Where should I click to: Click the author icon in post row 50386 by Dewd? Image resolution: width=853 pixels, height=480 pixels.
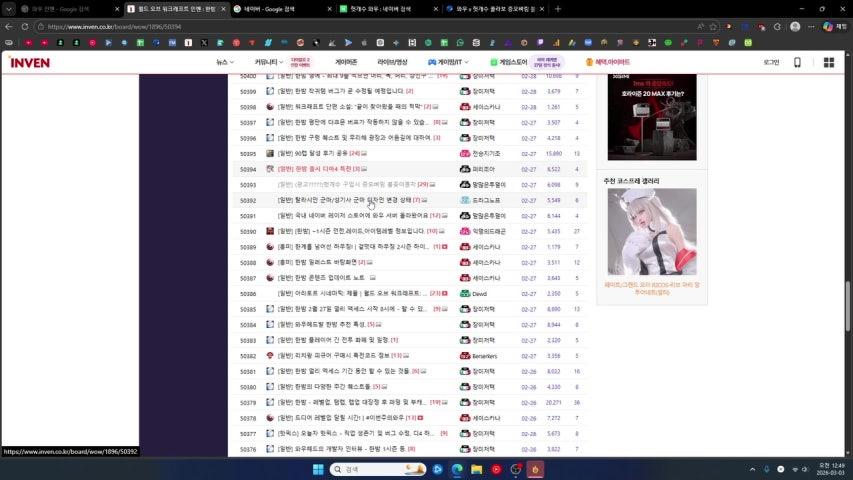click(465, 293)
